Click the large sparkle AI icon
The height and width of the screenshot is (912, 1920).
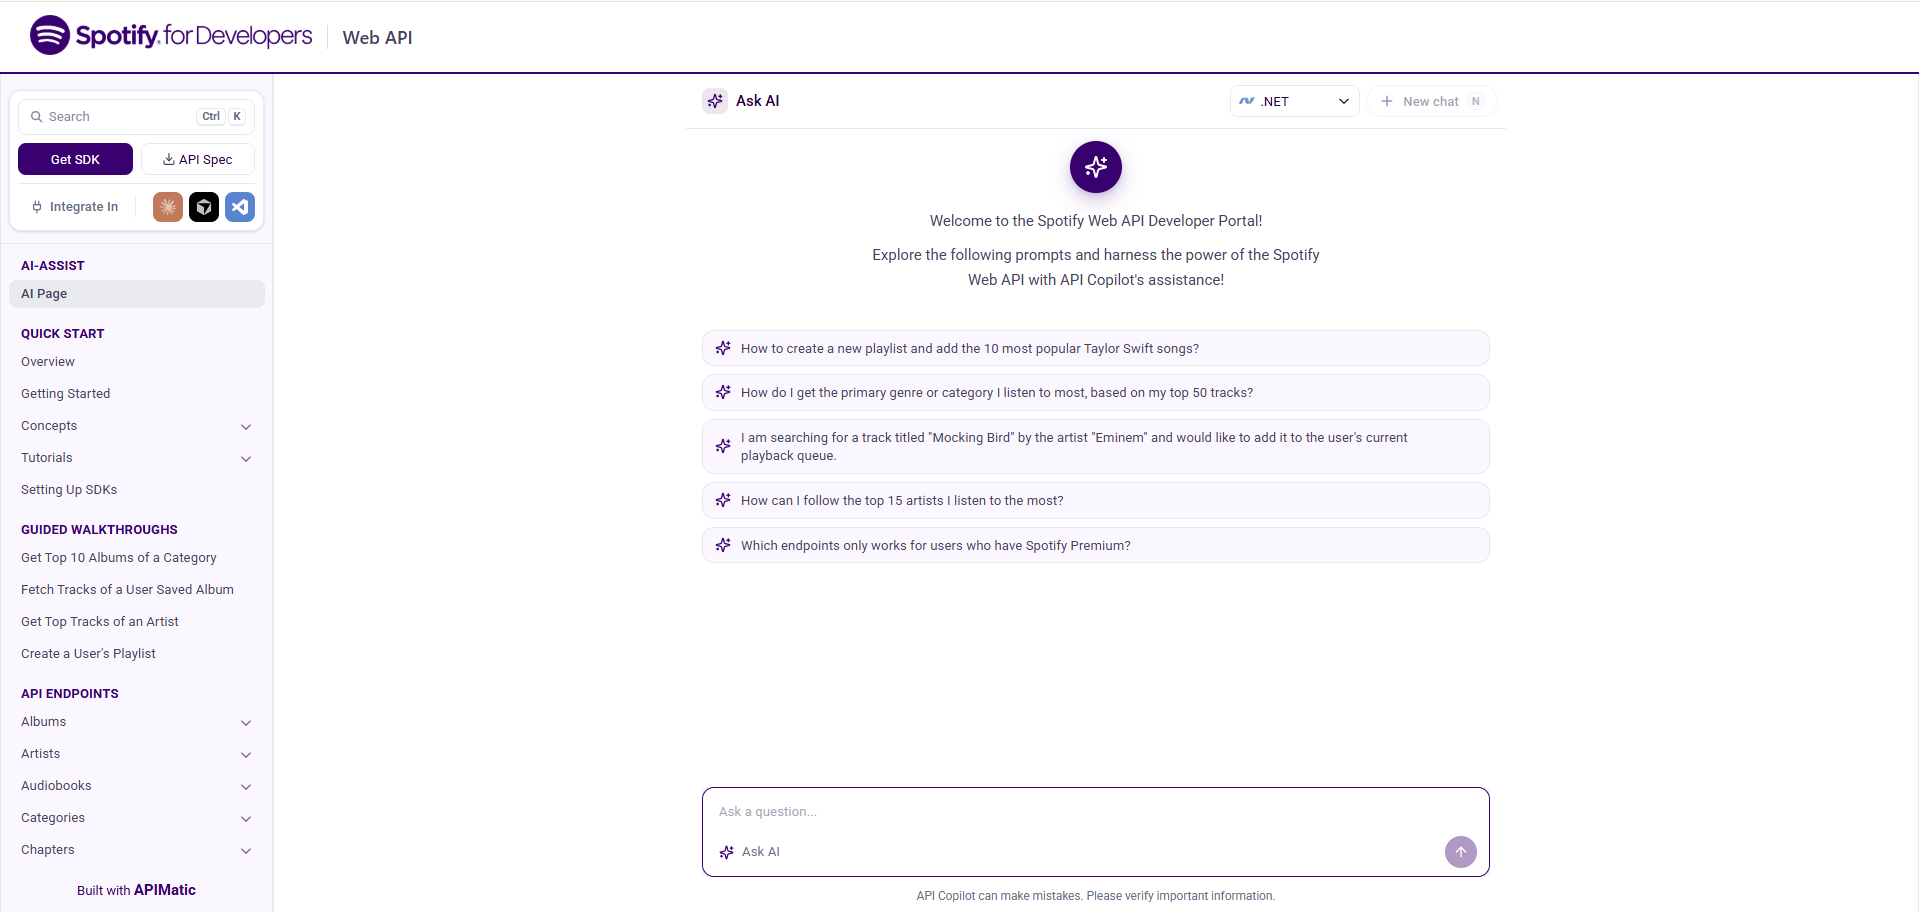[1096, 167]
